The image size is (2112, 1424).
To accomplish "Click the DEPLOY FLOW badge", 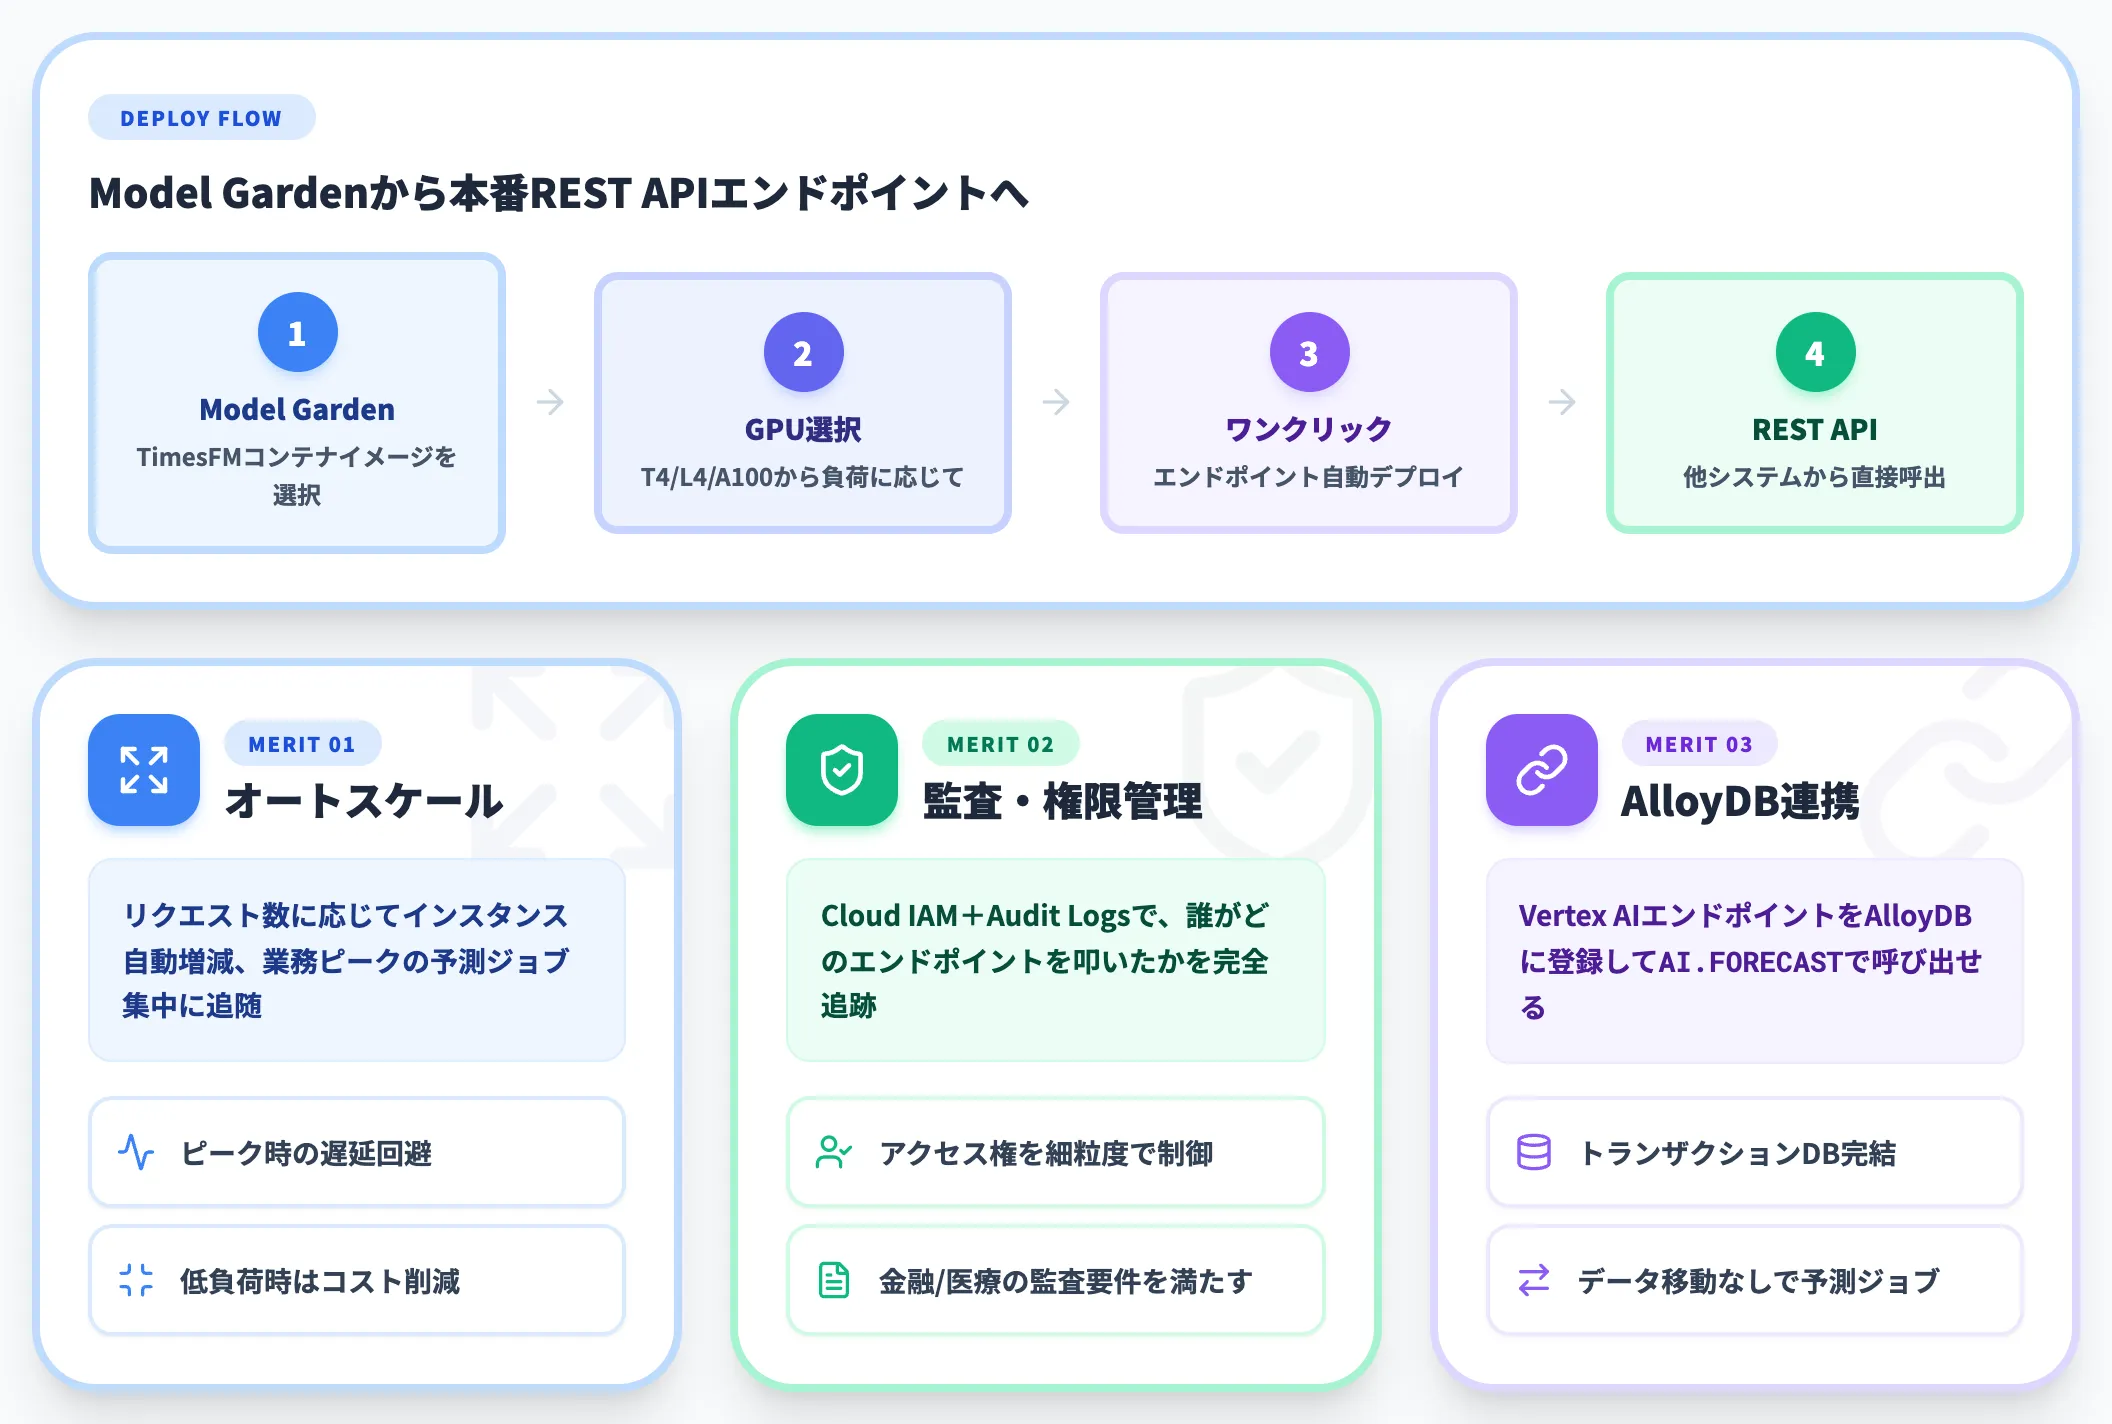I will 201,118.
